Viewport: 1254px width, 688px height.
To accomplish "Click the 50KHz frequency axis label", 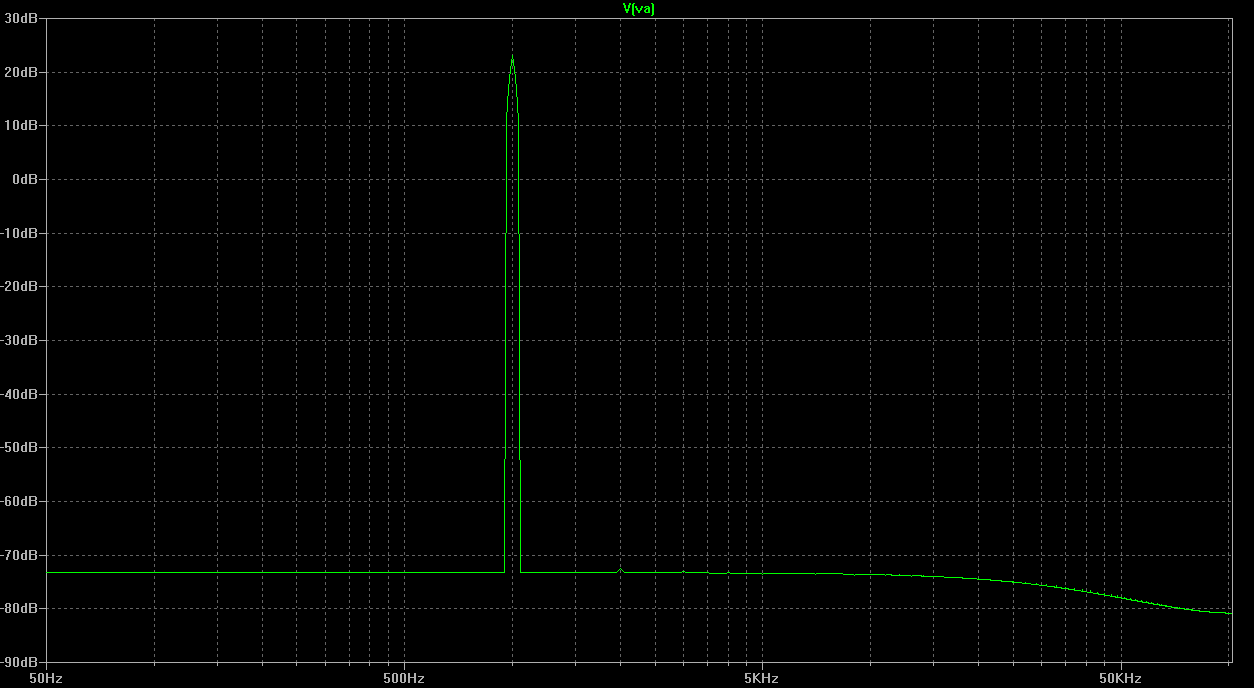I will coord(1120,678).
